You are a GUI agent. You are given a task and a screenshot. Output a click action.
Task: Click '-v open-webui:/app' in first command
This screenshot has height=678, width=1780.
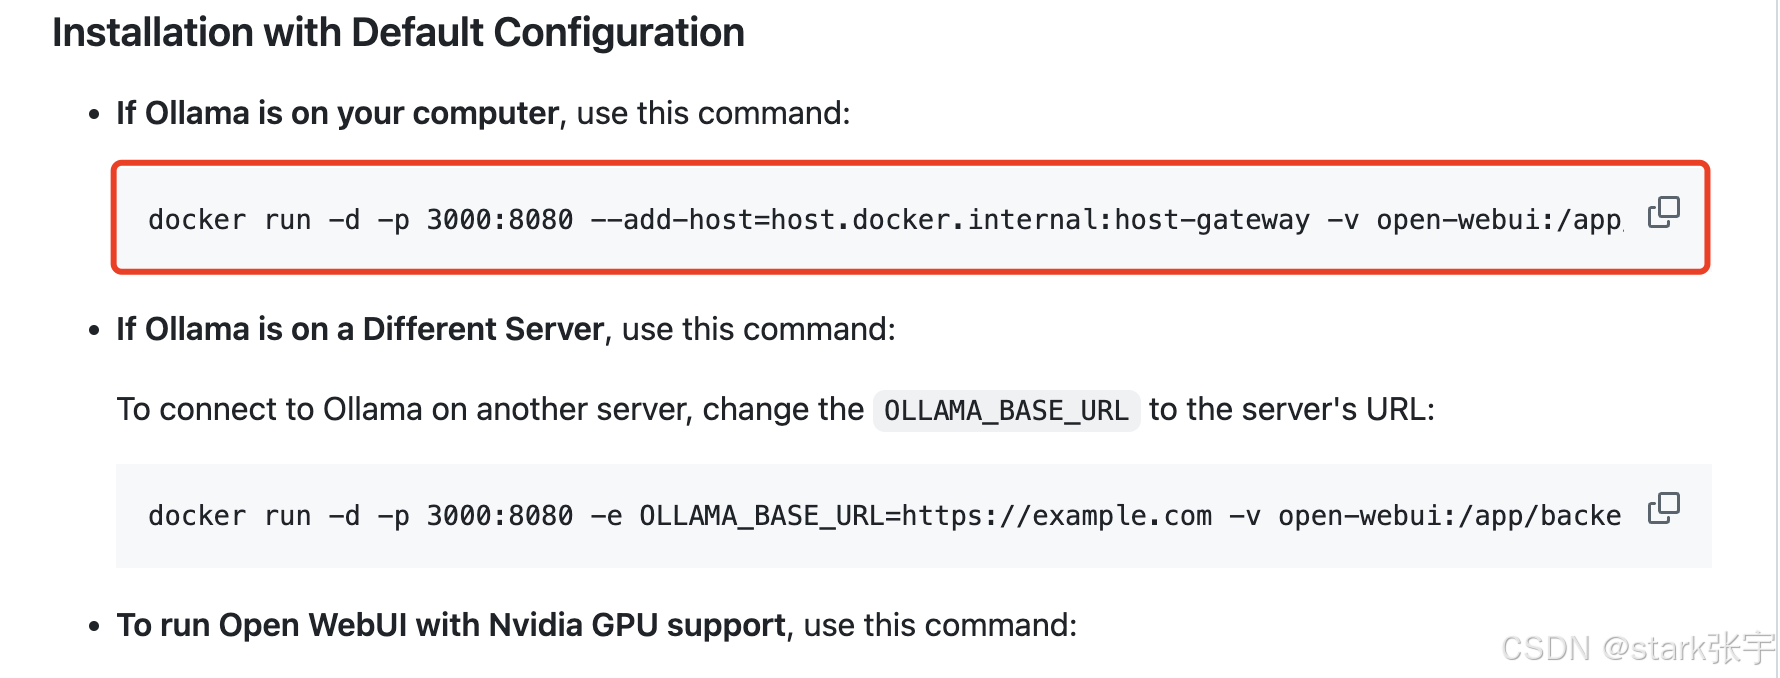pos(1473,220)
